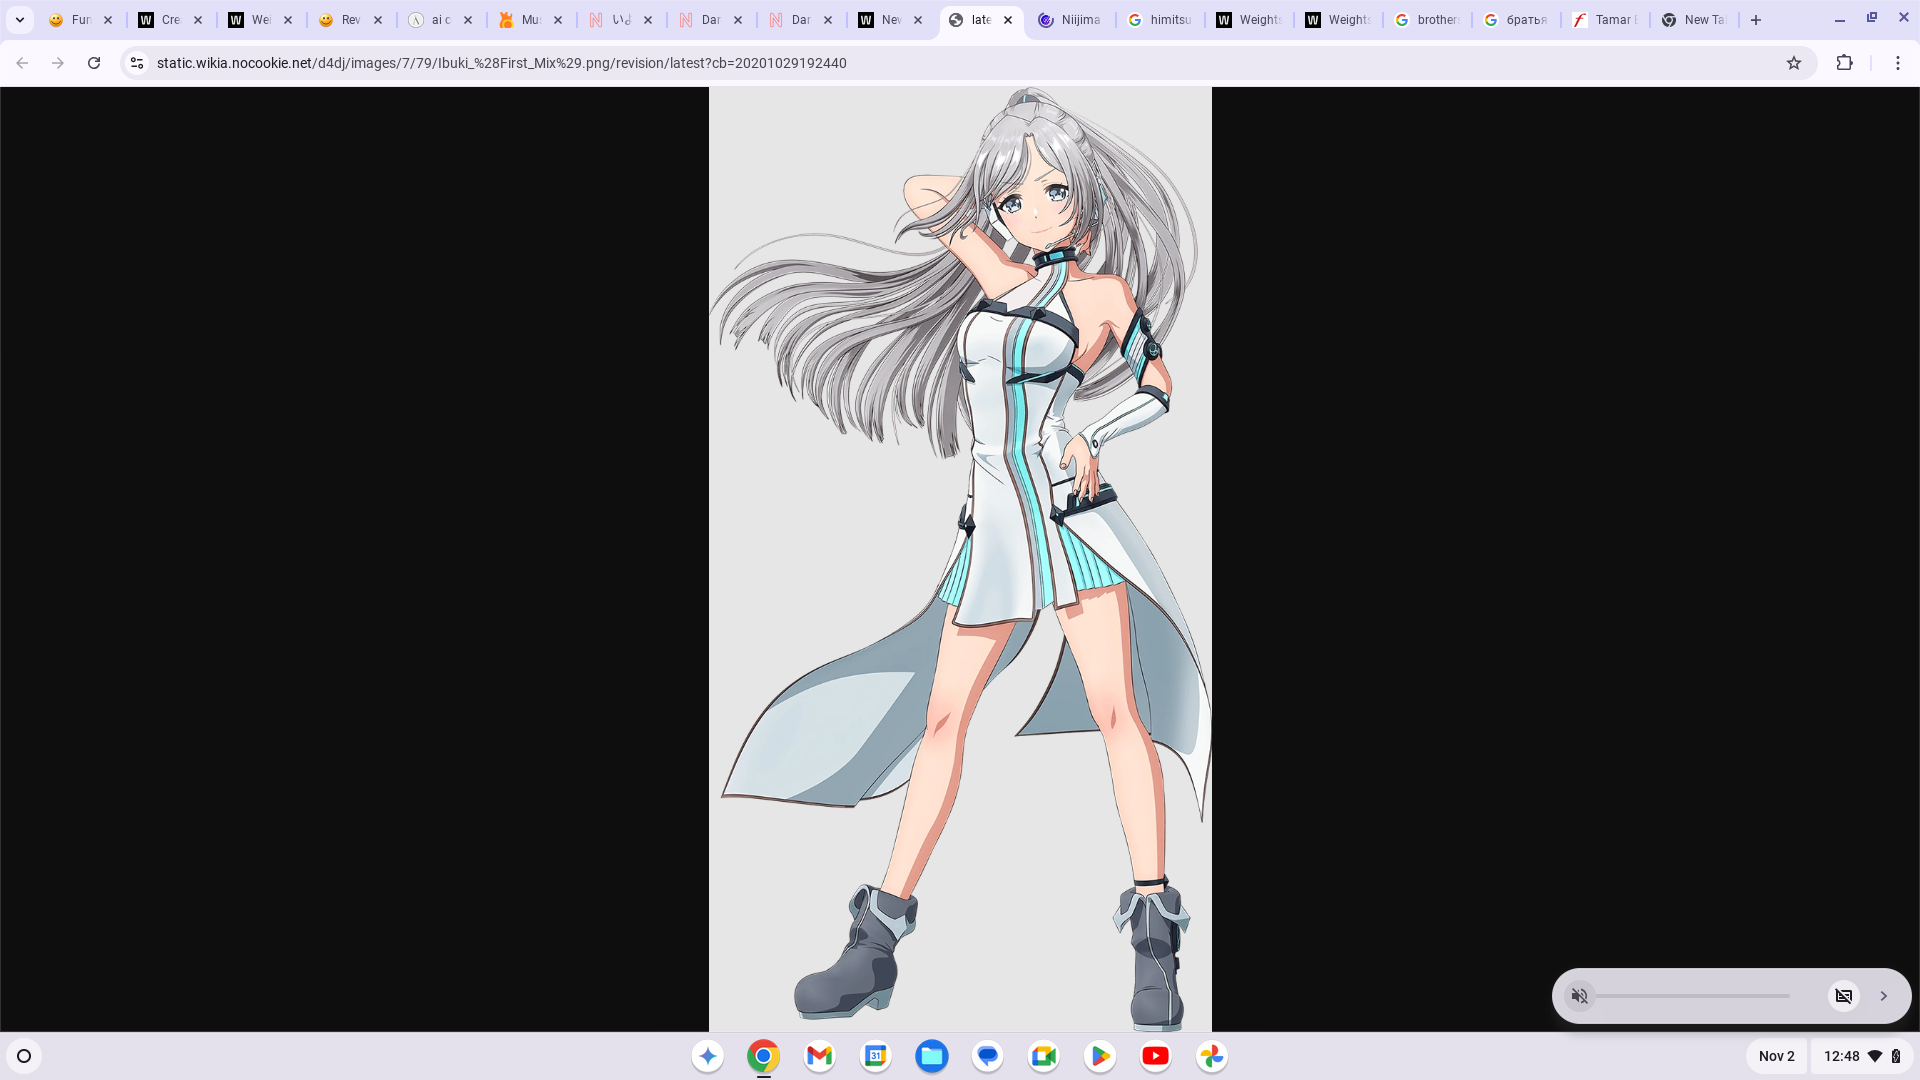The image size is (1920, 1080).
Task: Close the Wei tab
Action: 288,20
